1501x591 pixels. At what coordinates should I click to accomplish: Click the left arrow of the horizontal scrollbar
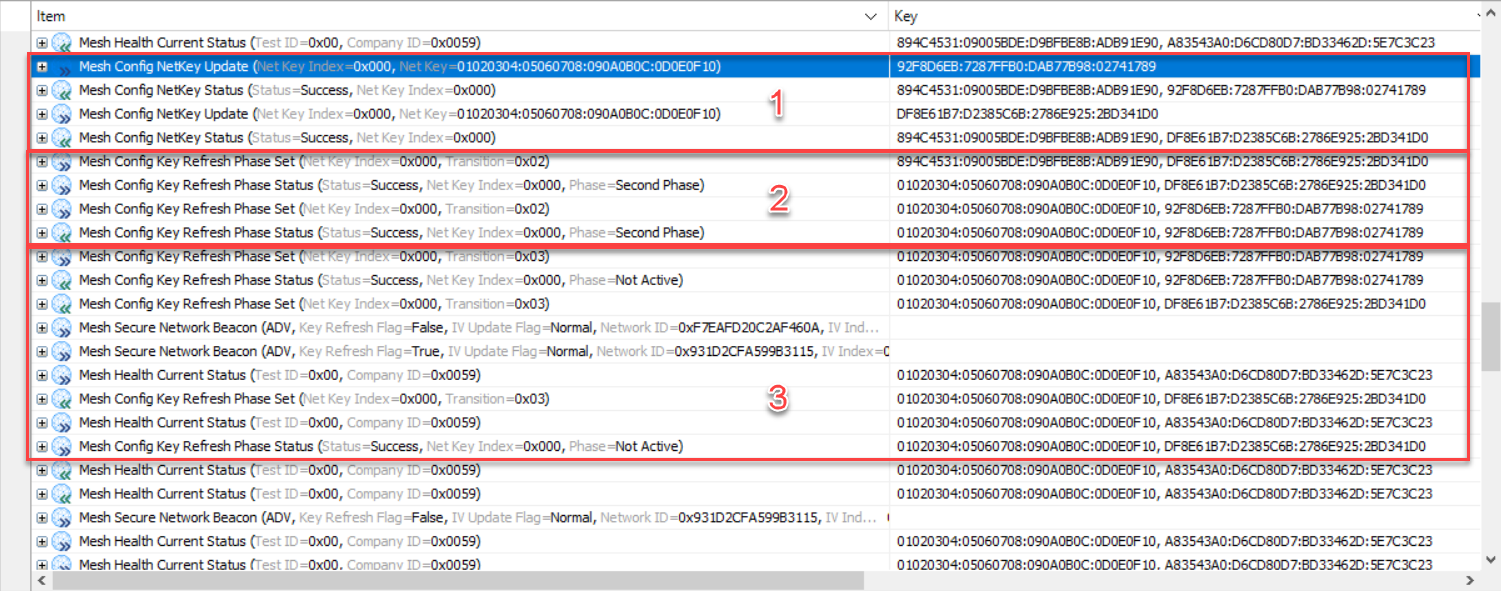[x=40, y=581]
